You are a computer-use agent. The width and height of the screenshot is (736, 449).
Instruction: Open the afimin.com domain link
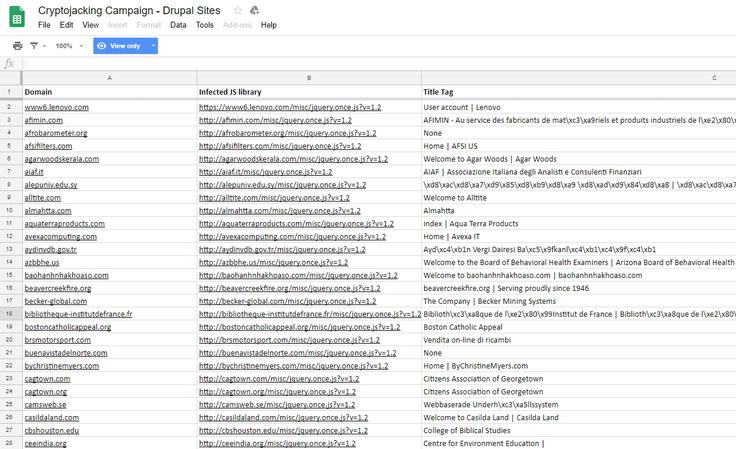click(x=44, y=120)
